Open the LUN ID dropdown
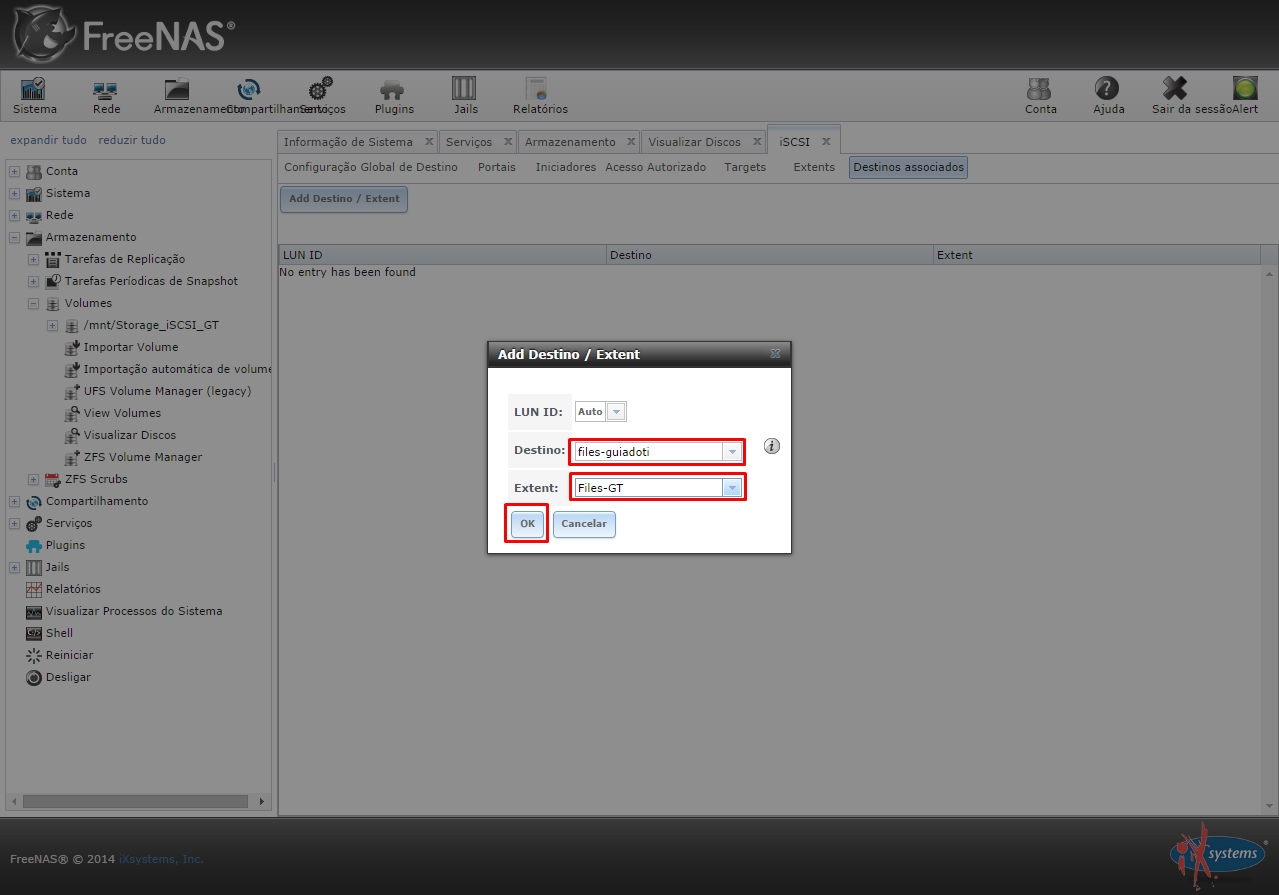 (x=616, y=412)
